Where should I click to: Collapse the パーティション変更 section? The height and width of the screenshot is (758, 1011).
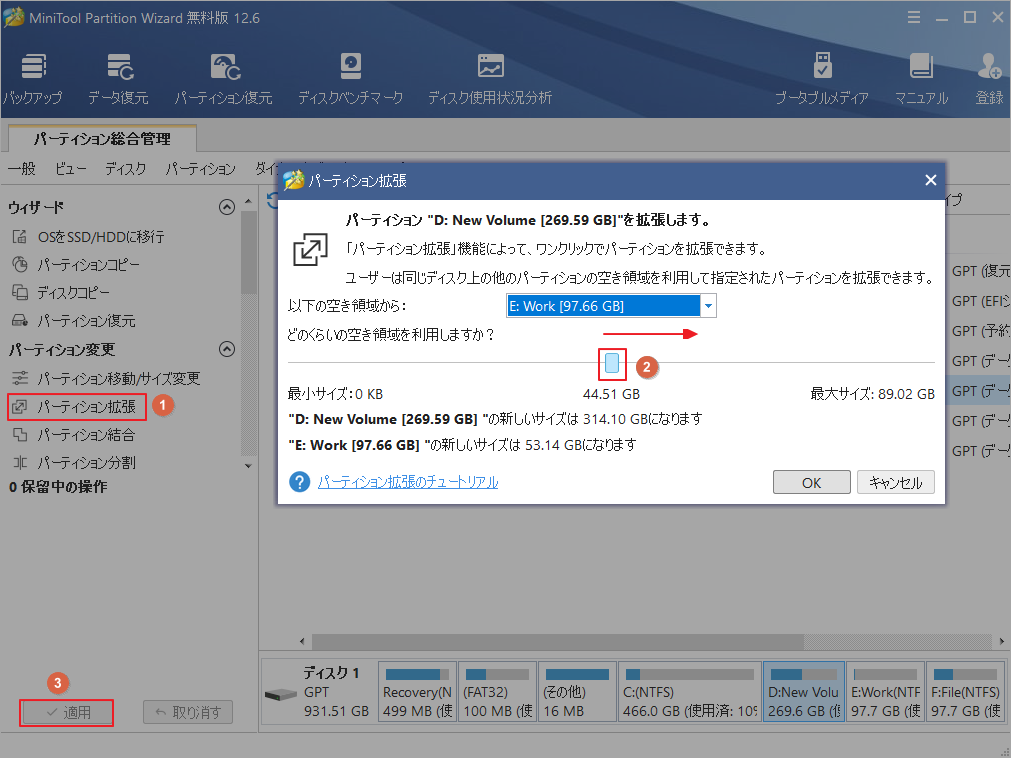(x=227, y=349)
